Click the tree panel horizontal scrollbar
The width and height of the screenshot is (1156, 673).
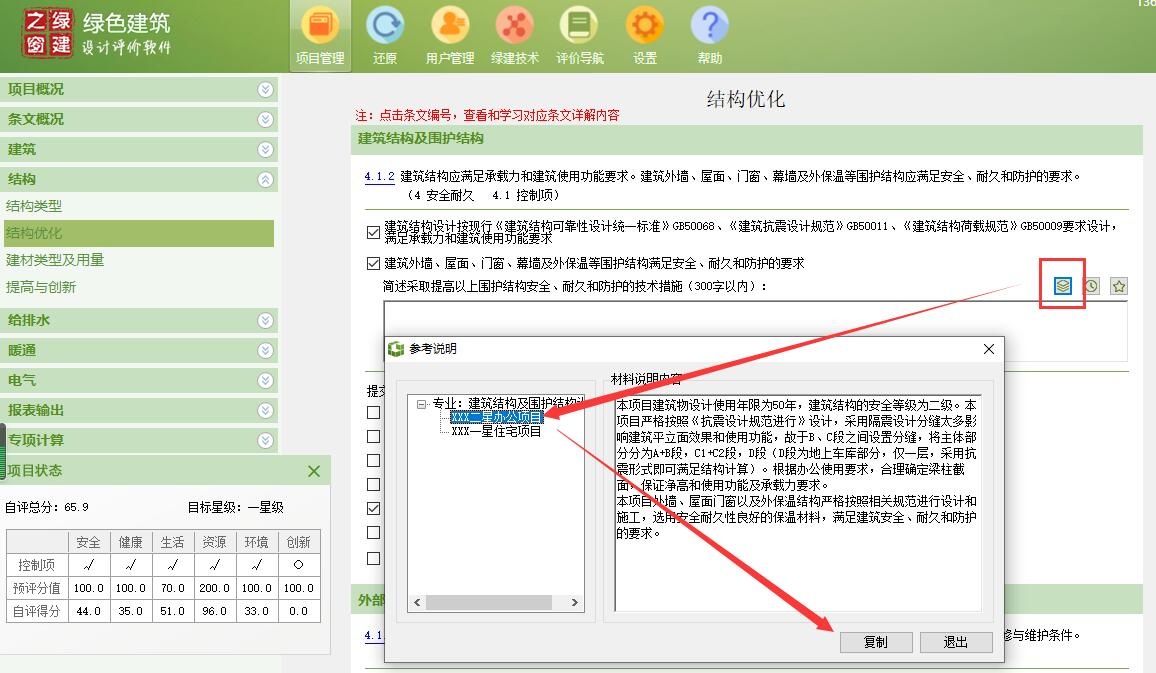tap(488, 603)
